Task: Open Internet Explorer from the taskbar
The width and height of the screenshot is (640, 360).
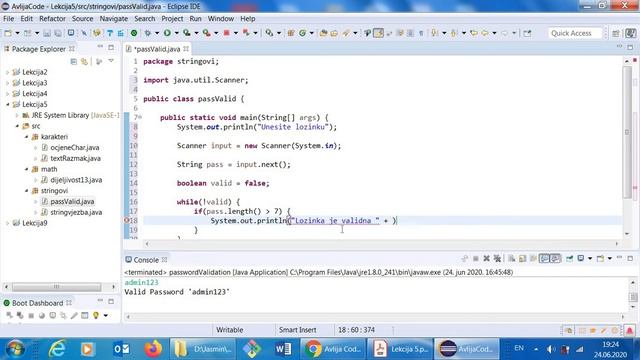Action: pyautogui.click(x=57, y=349)
